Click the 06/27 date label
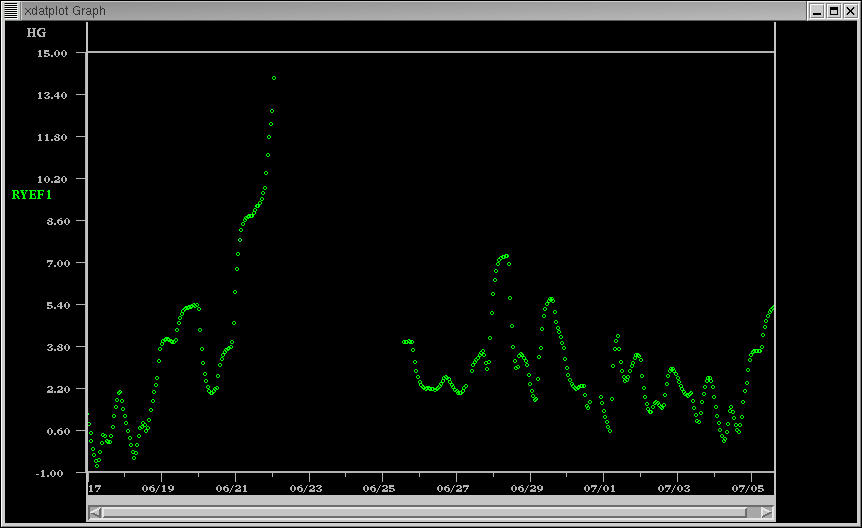 click(453, 488)
